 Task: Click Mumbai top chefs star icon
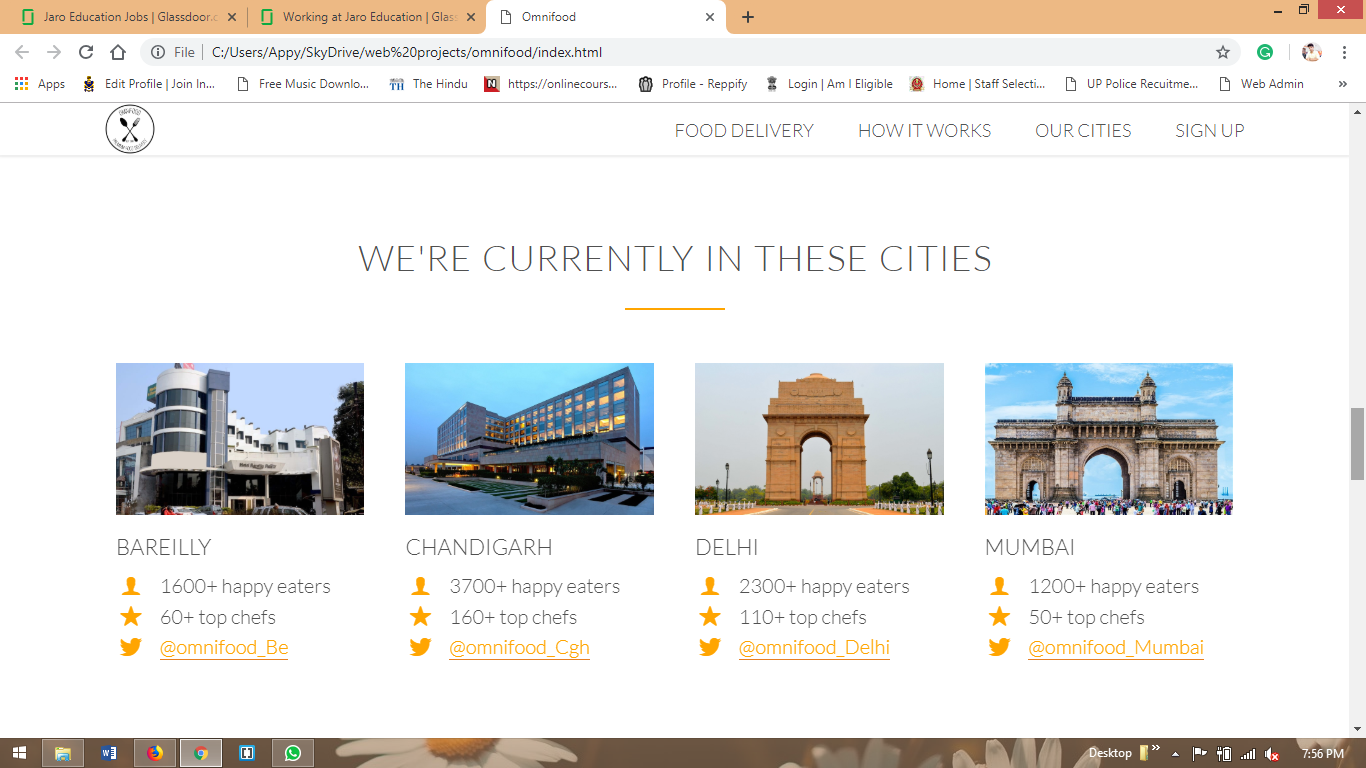click(999, 616)
